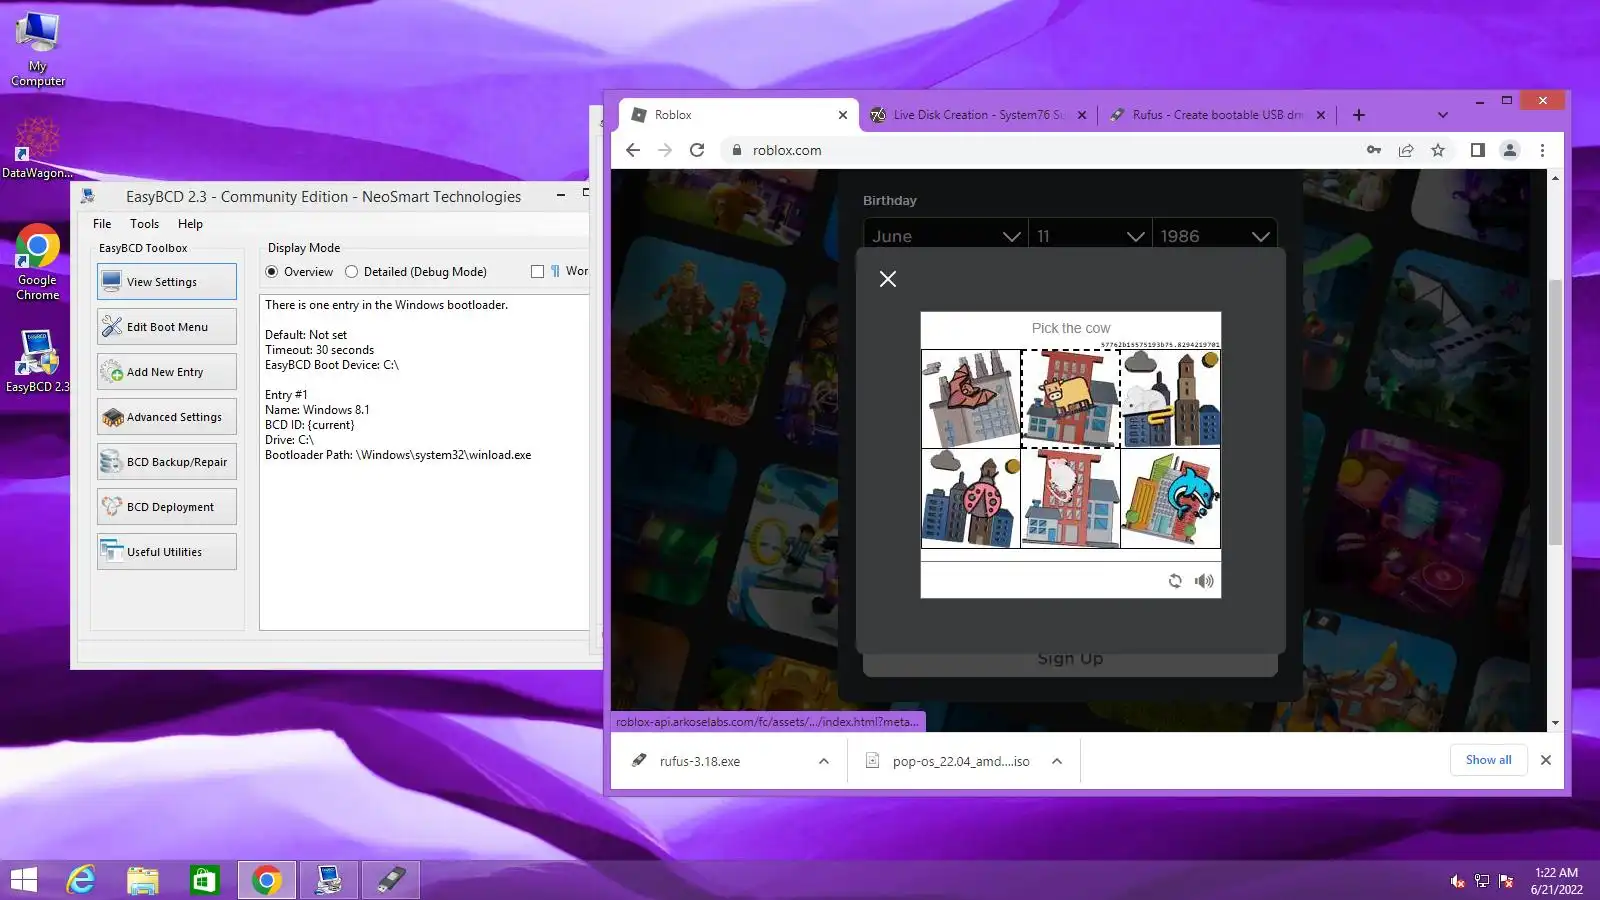1600x900 pixels.
Task: Open File Explorer from the taskbar
Action: (x=143, y=880)
